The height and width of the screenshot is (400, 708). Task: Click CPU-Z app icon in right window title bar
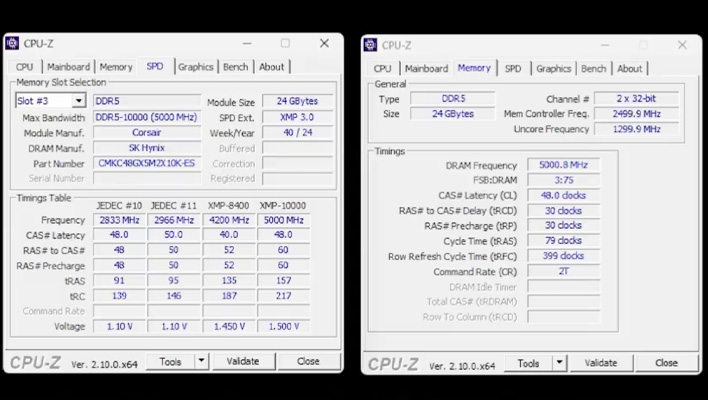click(370, 45)
